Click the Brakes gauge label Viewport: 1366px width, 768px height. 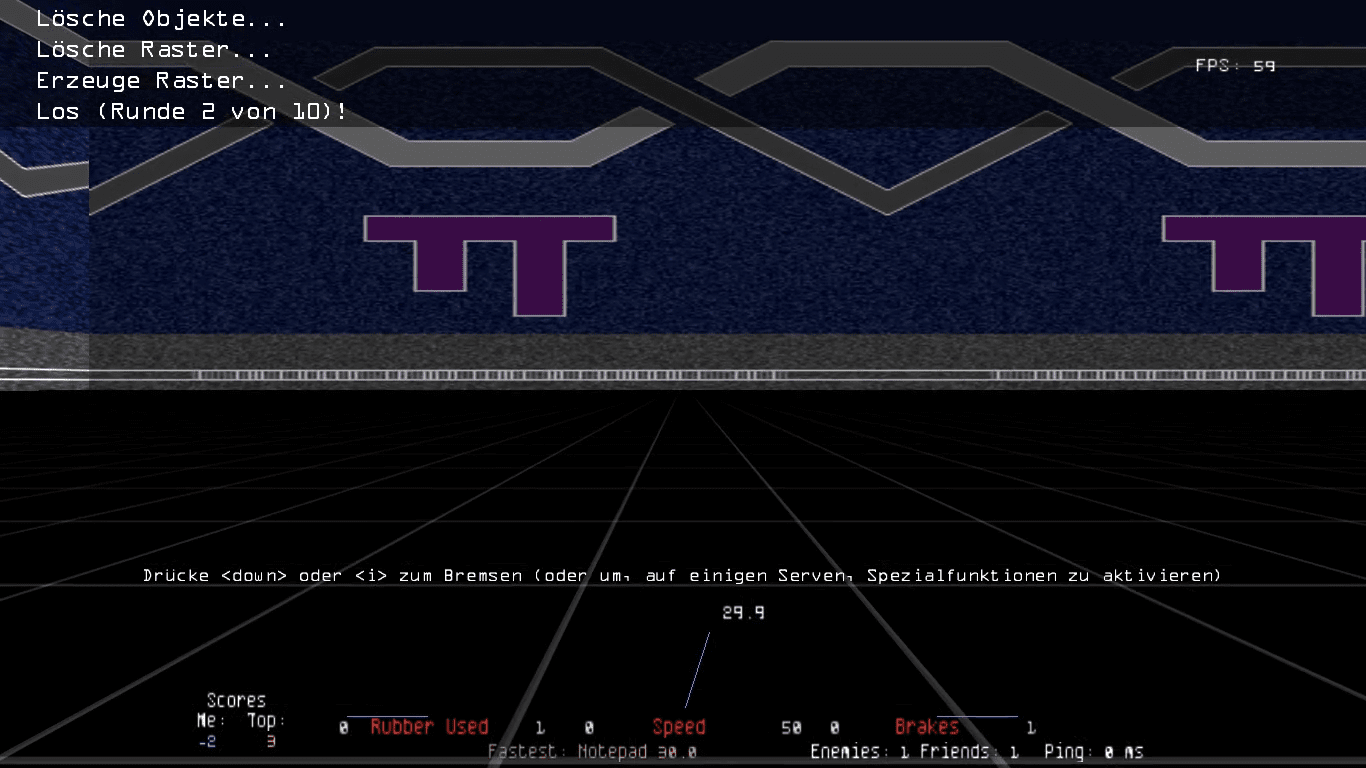(927, 727)
